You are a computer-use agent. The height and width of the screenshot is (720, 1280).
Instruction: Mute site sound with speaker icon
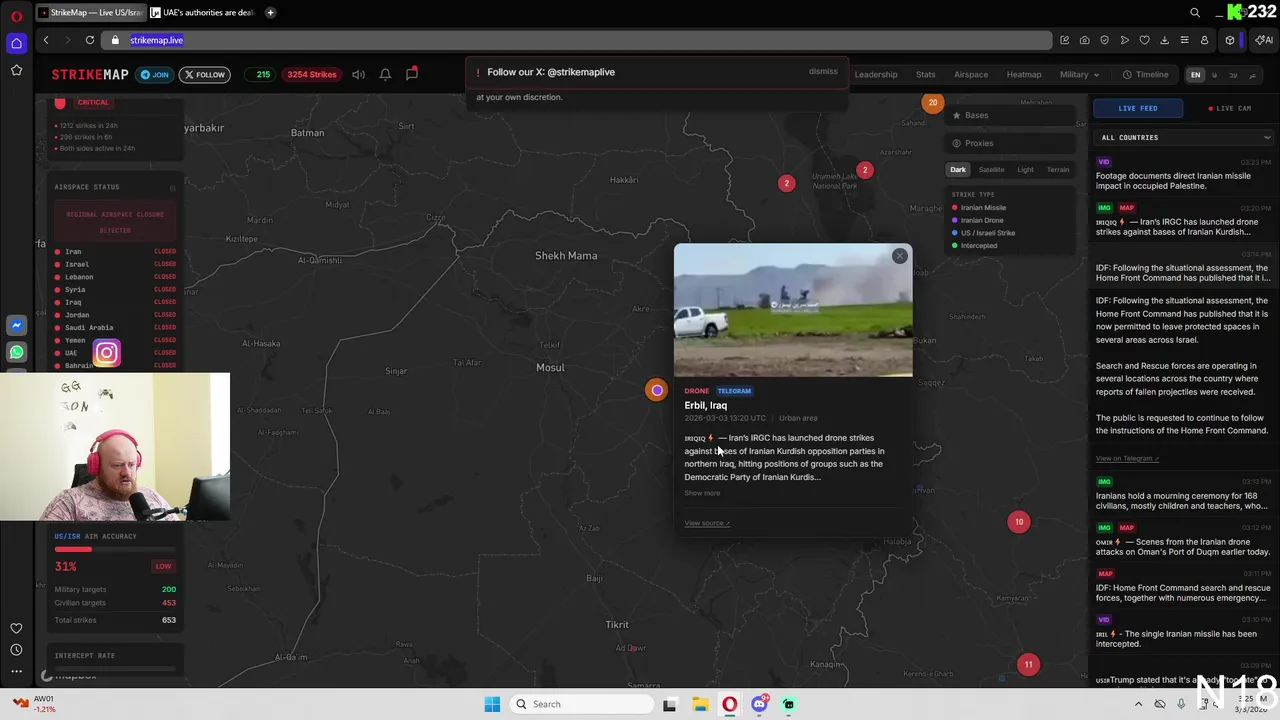[x=358, y=74]
